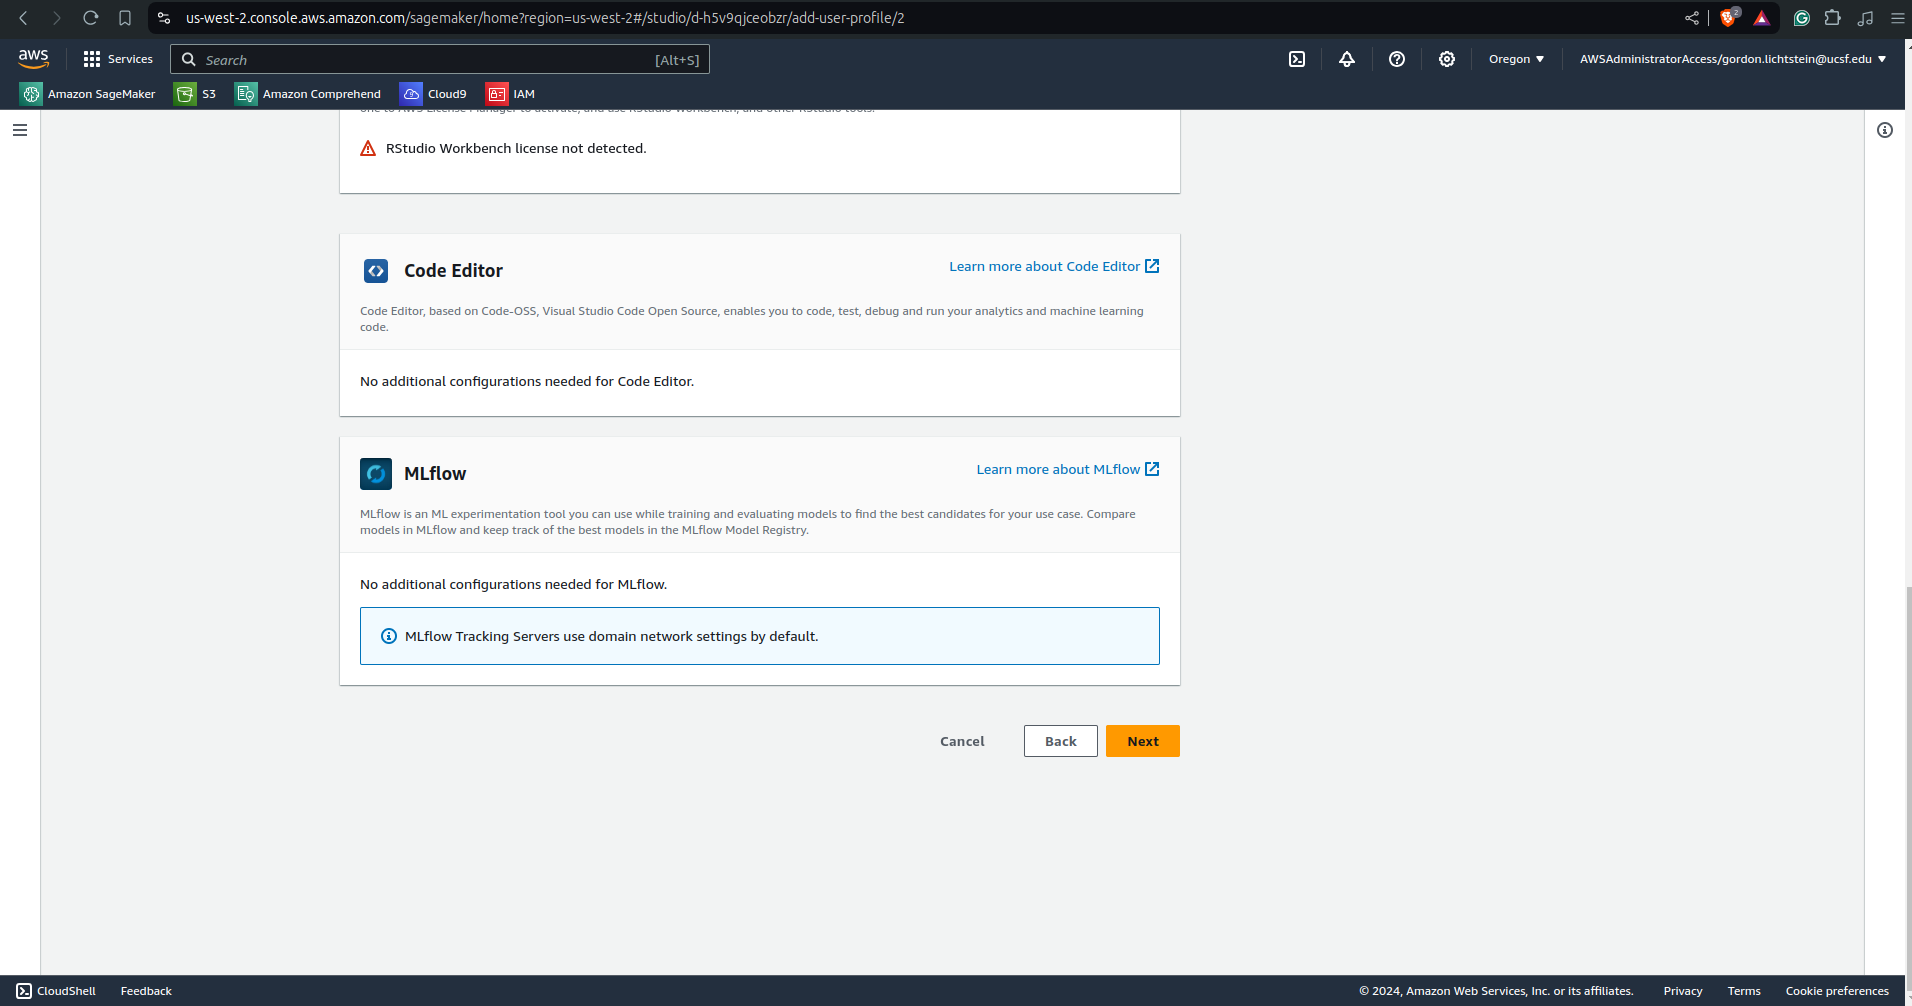Click 'No additional configurations needed for Code Editor.'
The height and width of the screenshot is (1006, 1912).
coord(527,381)
